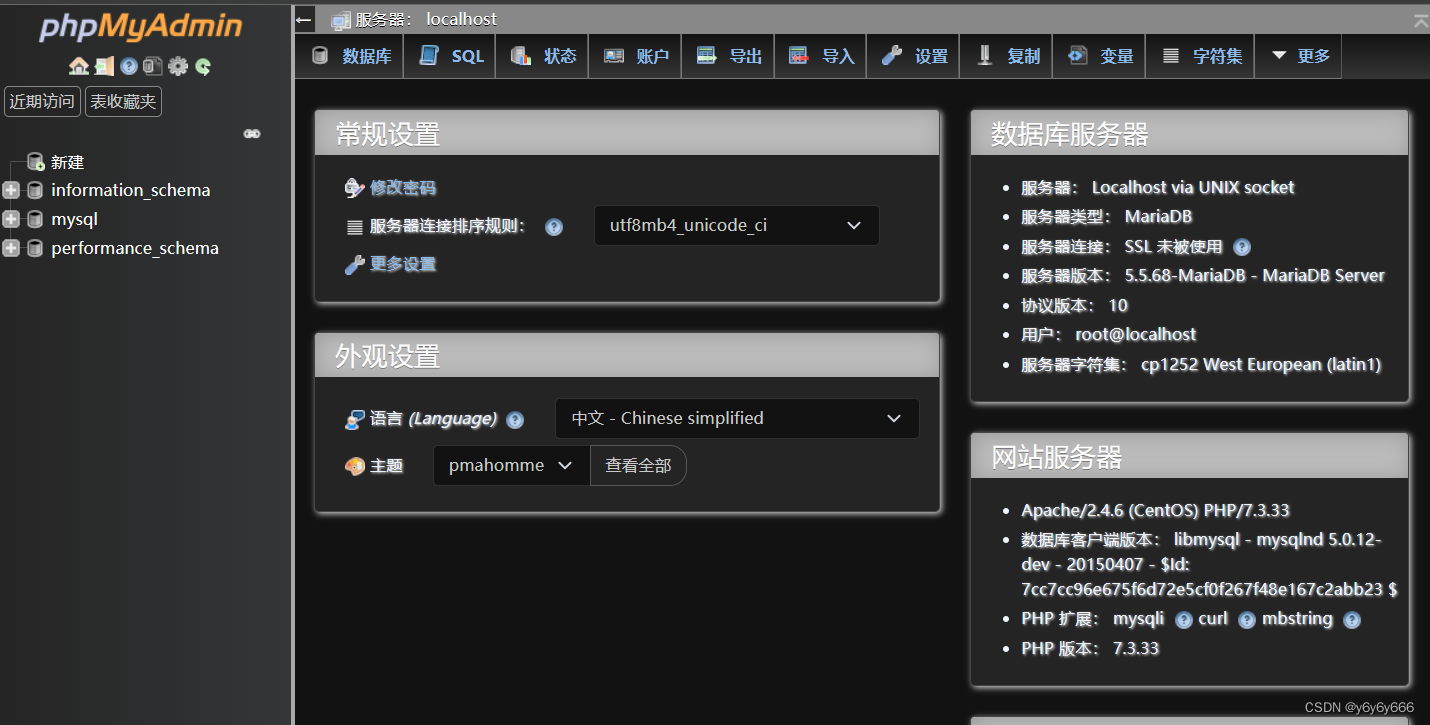Click the cp1252 West European (latin1) text
Screen dimensions: 1430x725
point(1261,365)
